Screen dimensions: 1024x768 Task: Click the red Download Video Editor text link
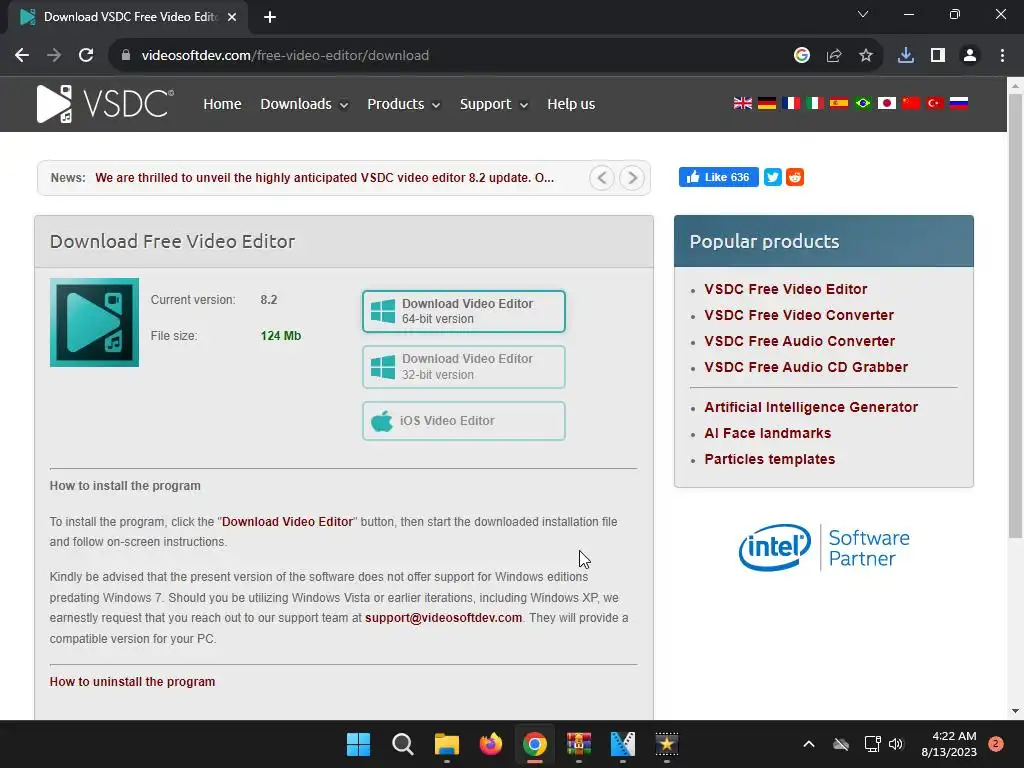point(287,522)
